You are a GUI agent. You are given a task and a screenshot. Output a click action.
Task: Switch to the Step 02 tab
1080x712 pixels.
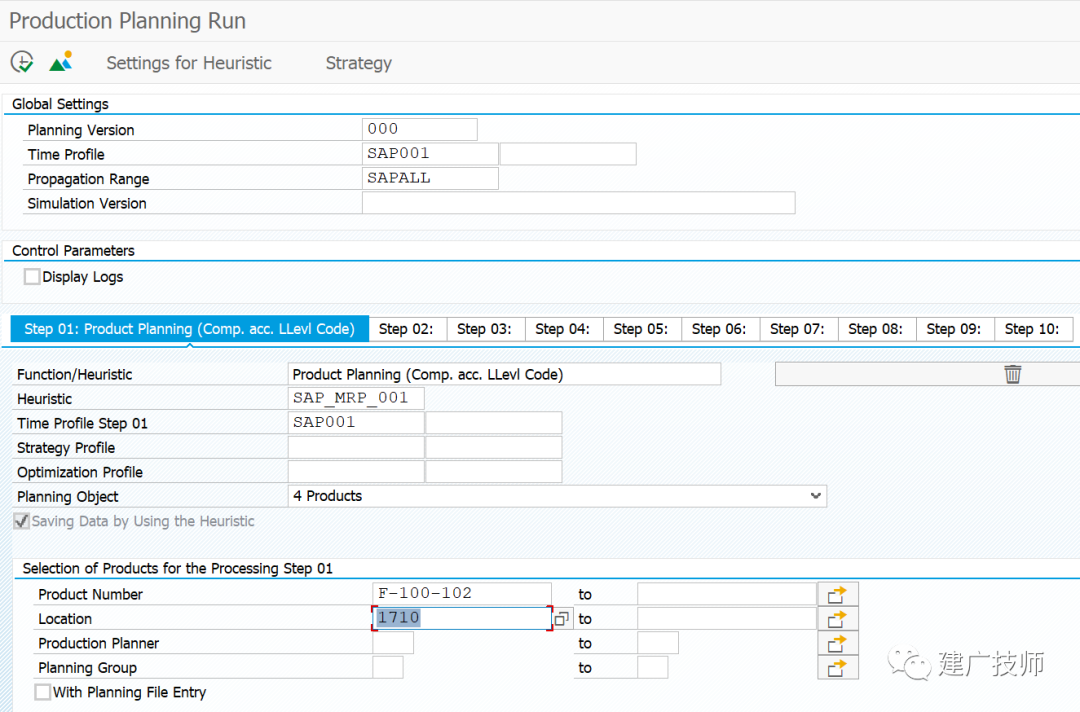coord(406,328)
